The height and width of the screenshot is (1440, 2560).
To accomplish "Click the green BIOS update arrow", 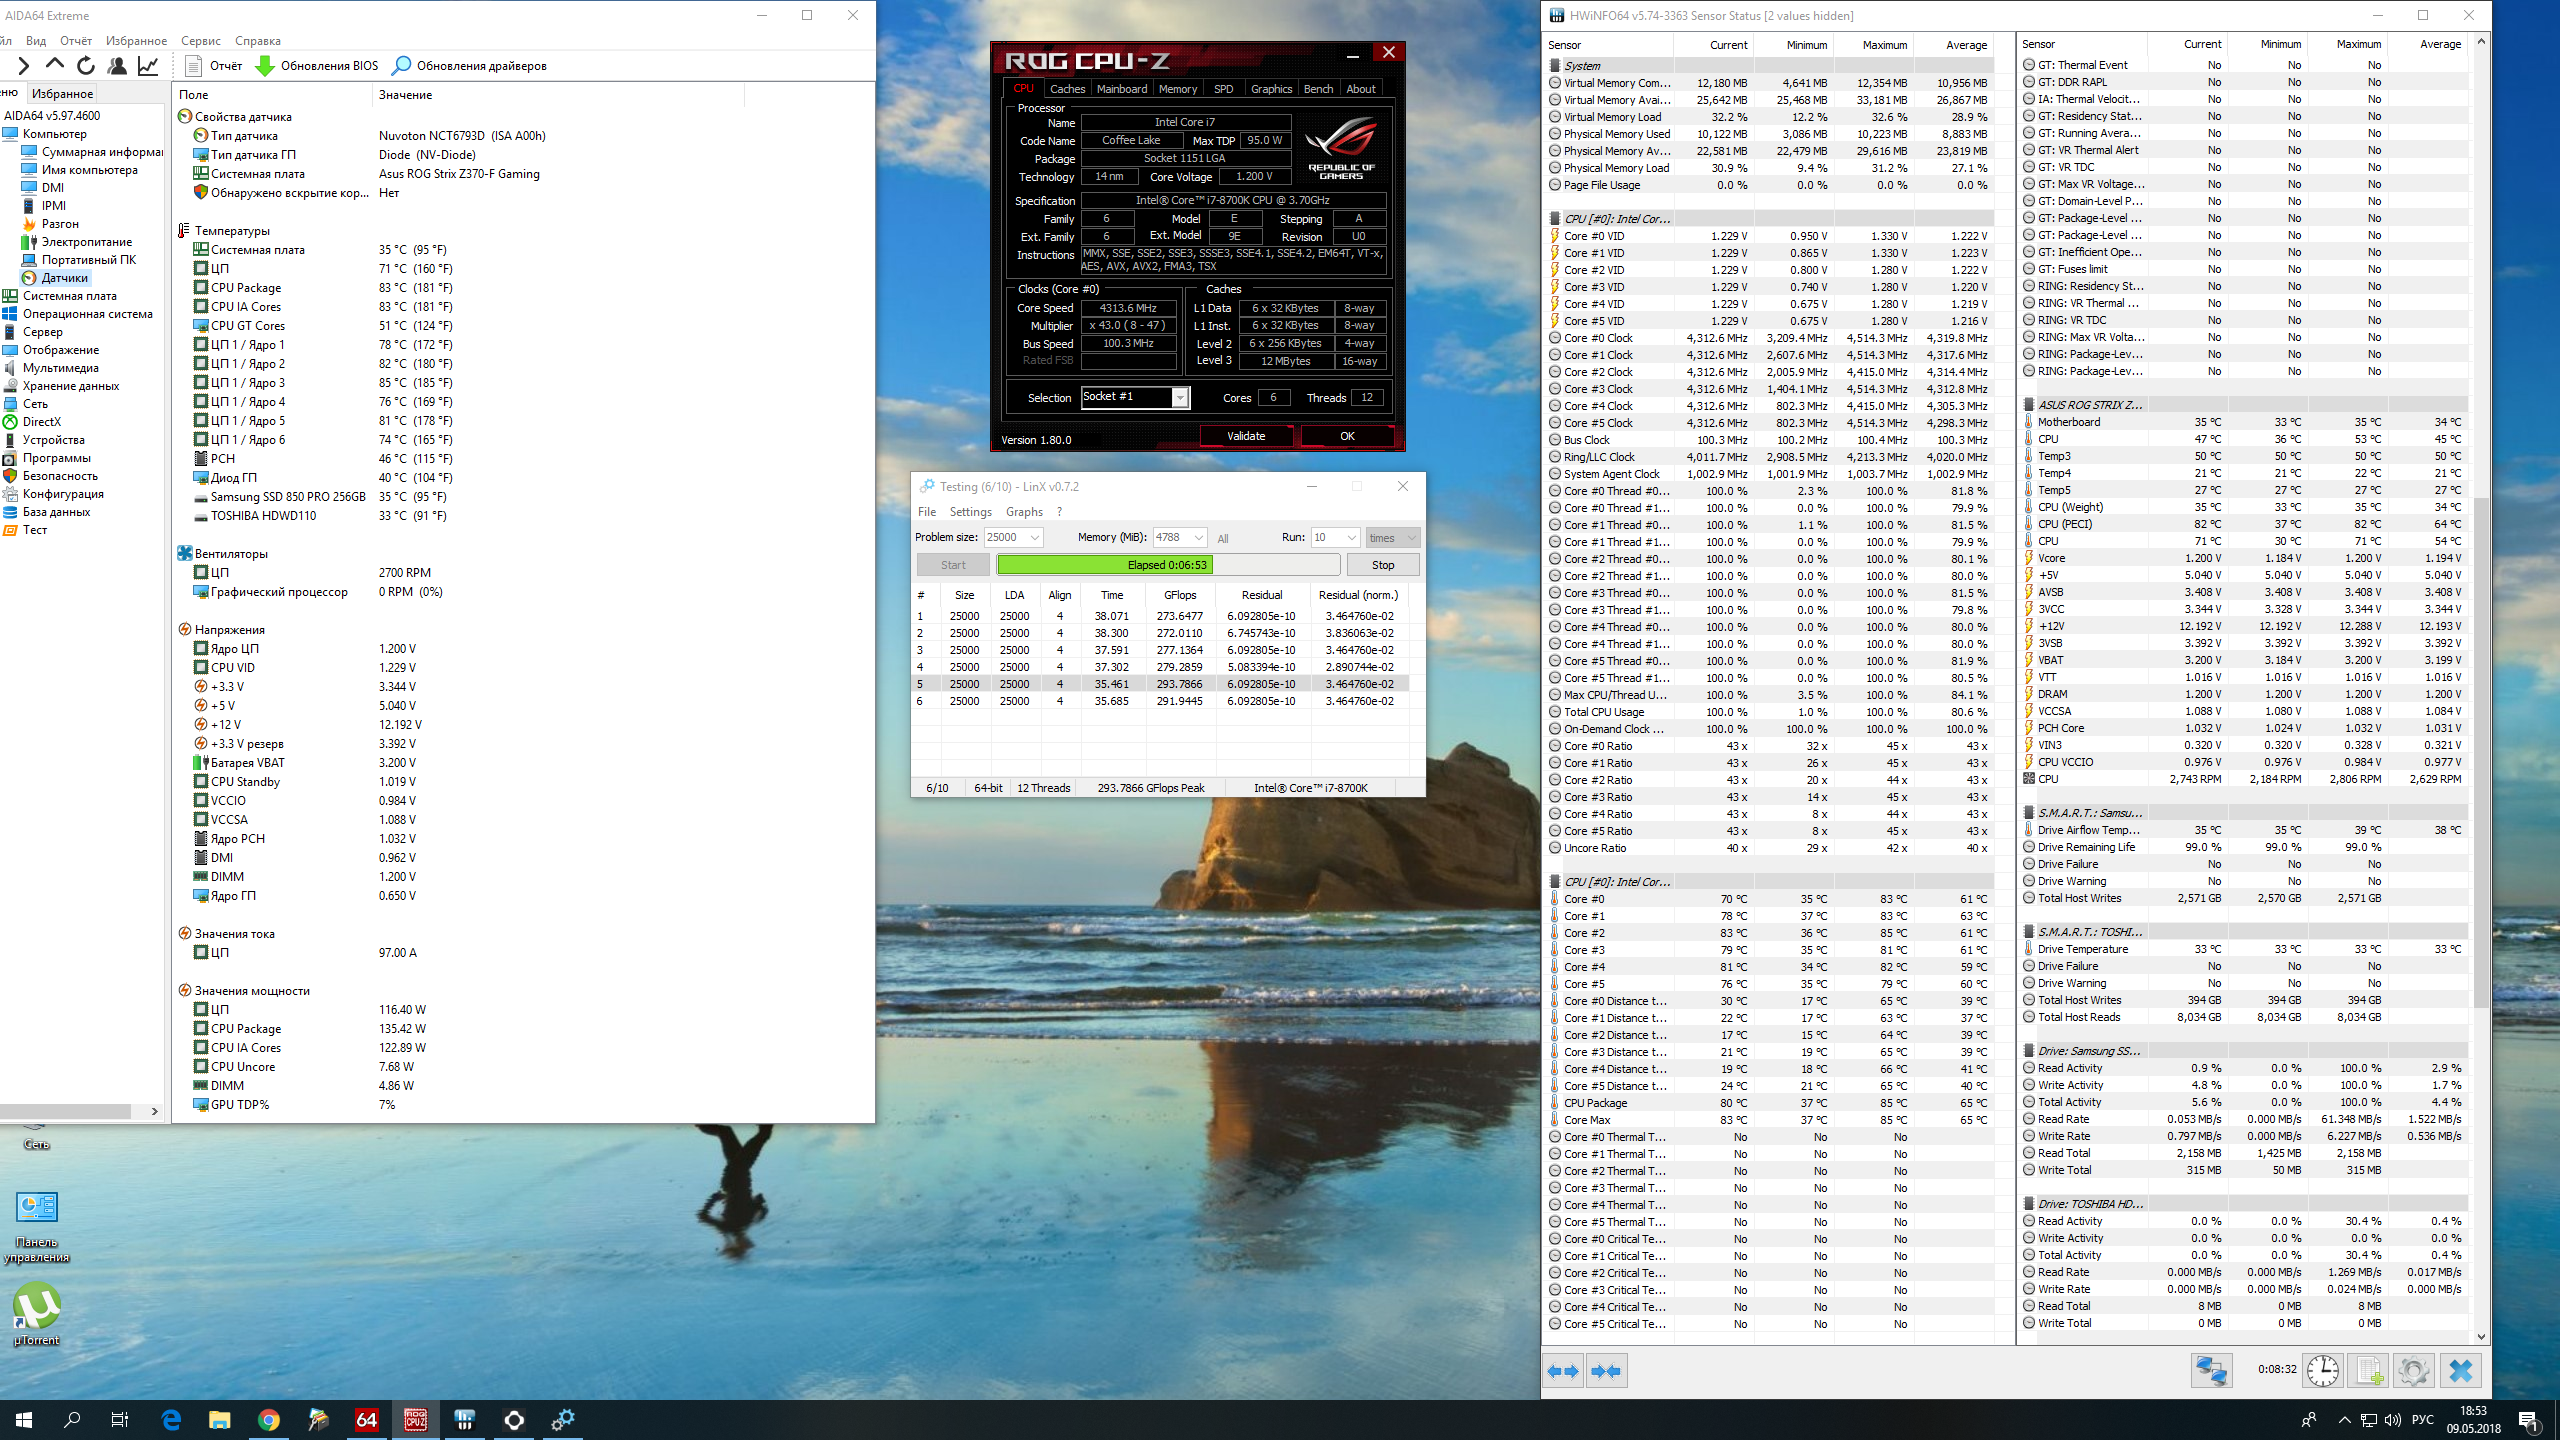I will 265,66.
